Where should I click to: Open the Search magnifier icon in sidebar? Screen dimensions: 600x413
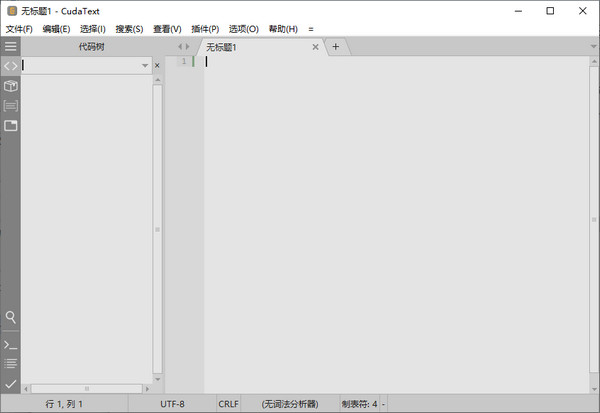[11, 317]
